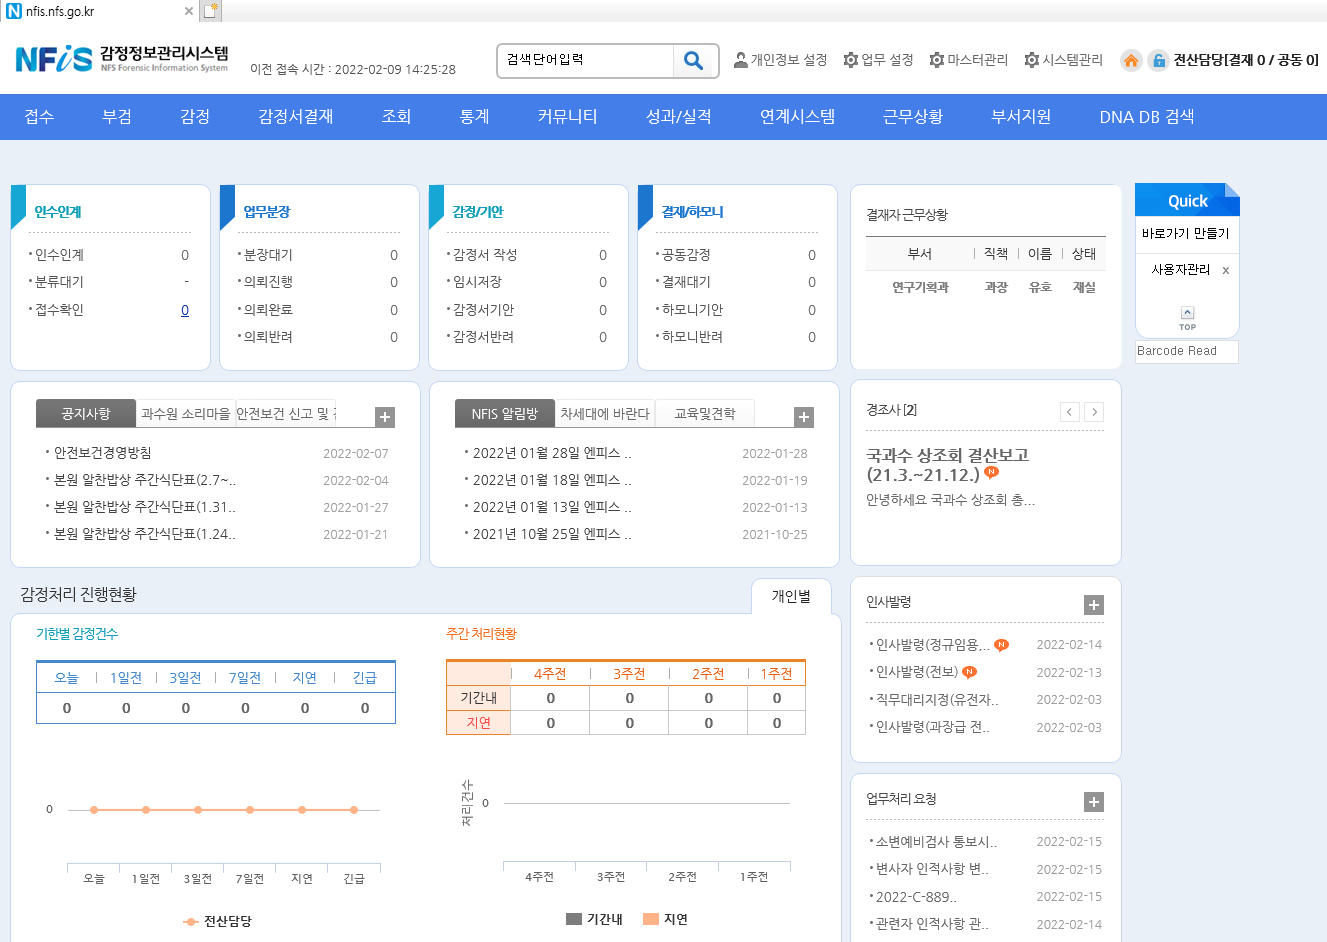
Task: Open 인사발령(전보) entry
Action: [x=917, y=672]
